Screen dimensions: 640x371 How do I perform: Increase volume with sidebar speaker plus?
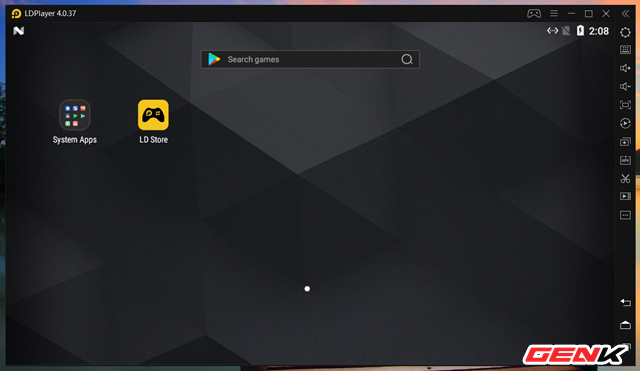[x=625, y=68]
